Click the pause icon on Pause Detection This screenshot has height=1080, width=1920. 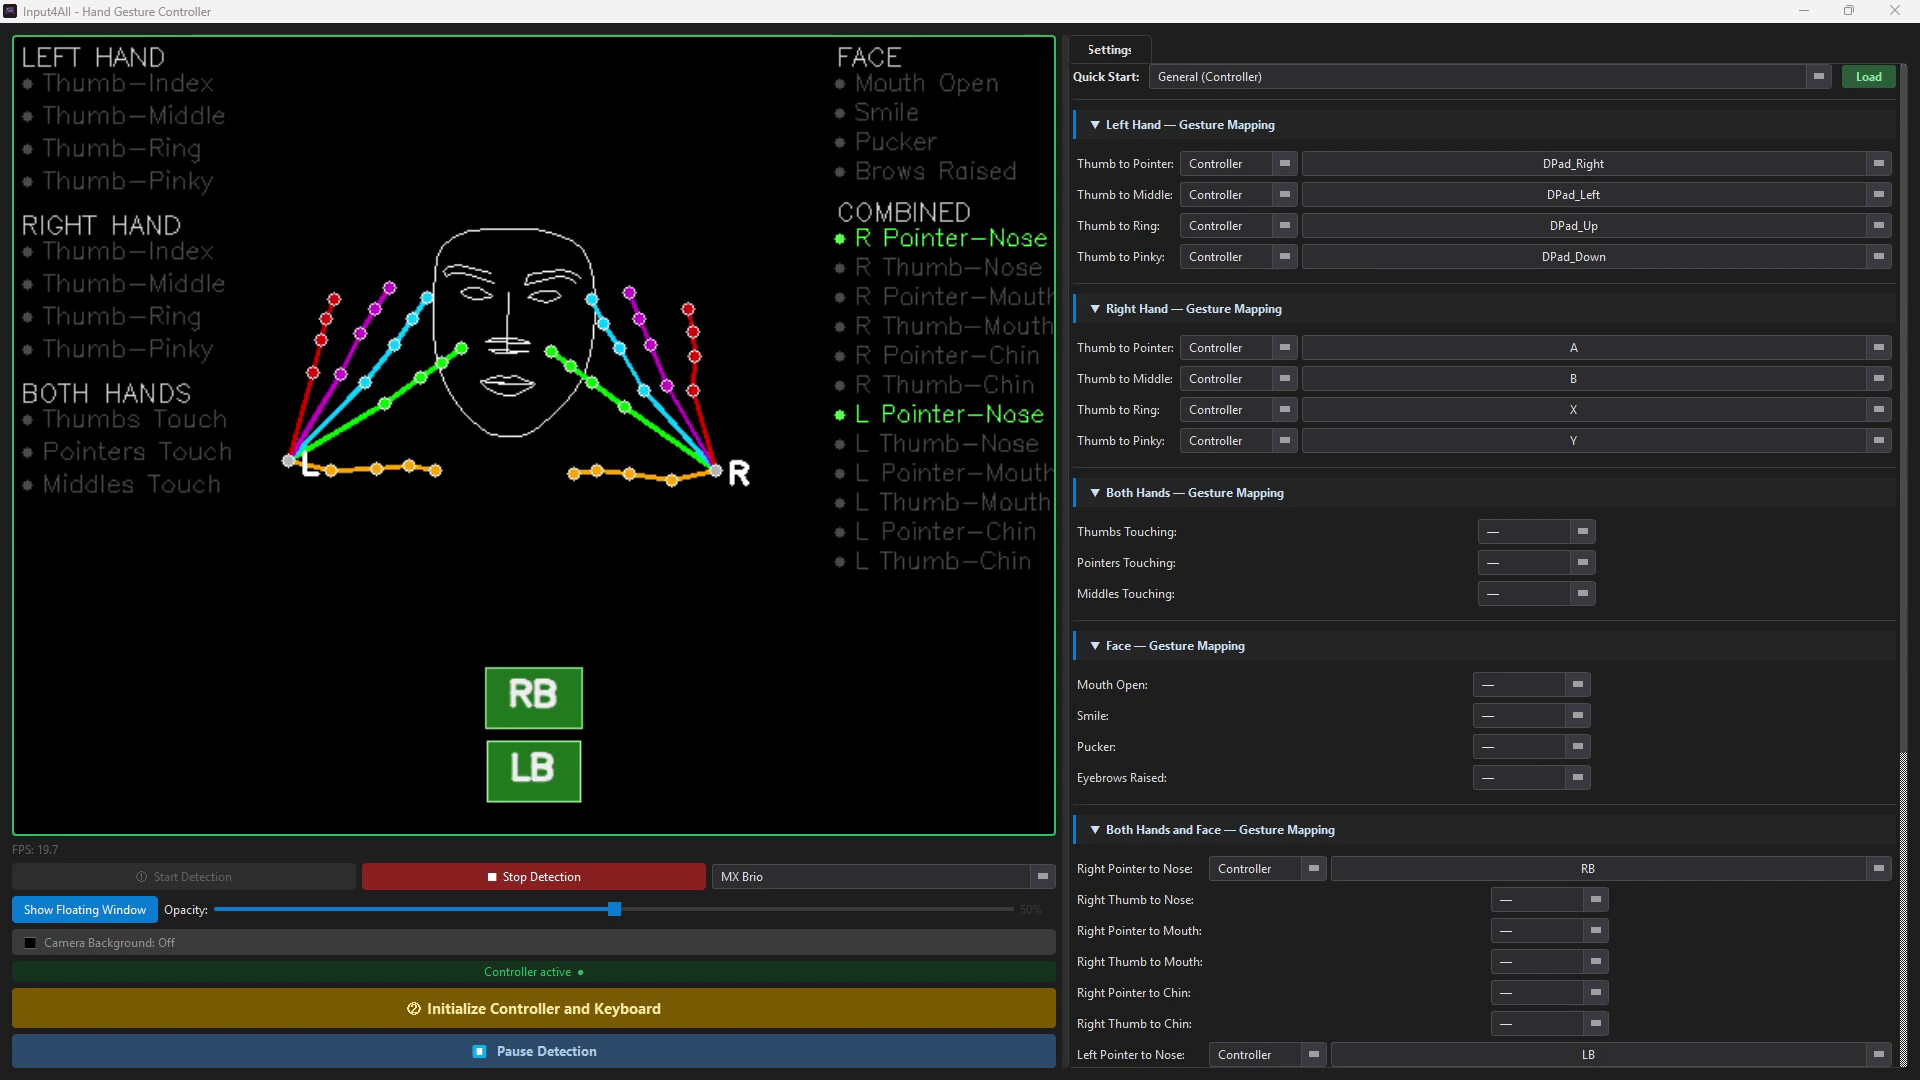pos(479,1052)
